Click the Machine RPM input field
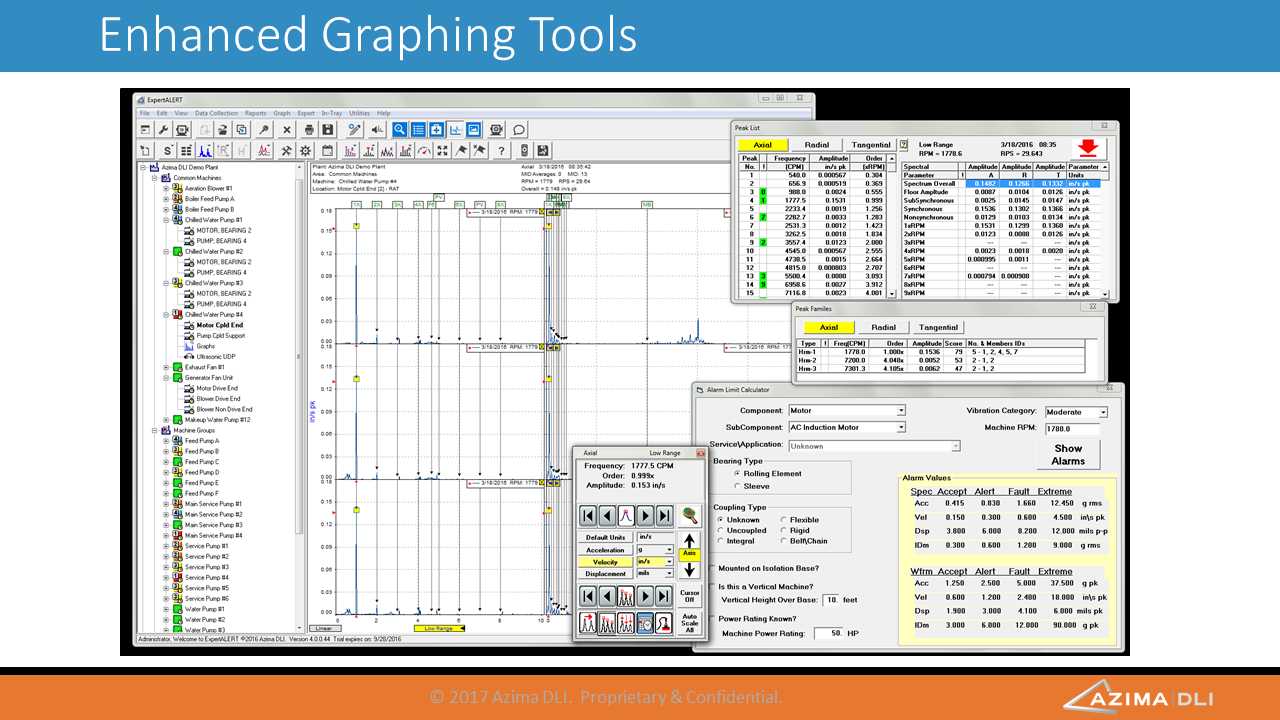This screenshot has height=720, width=1280. pyautogui.click(x=1071, y=429)
